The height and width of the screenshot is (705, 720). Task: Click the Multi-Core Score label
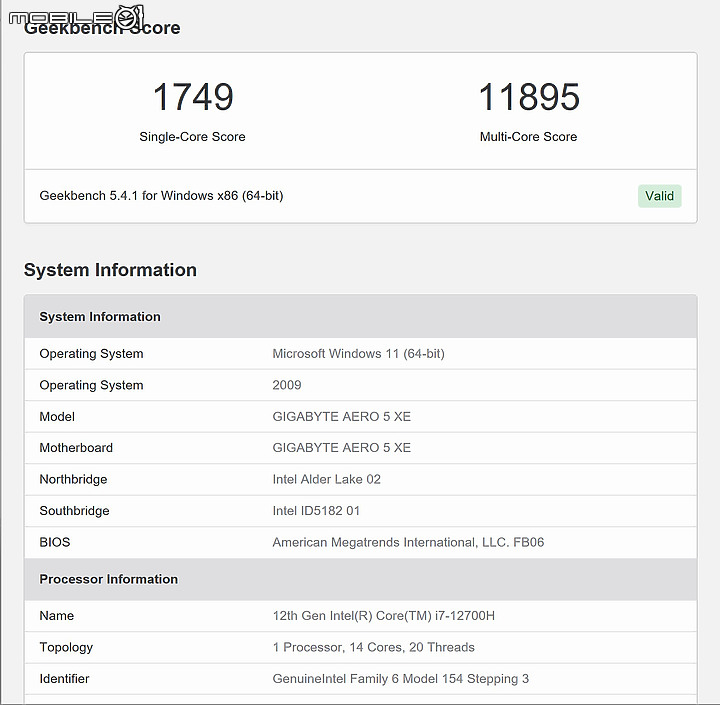[528, 136]
